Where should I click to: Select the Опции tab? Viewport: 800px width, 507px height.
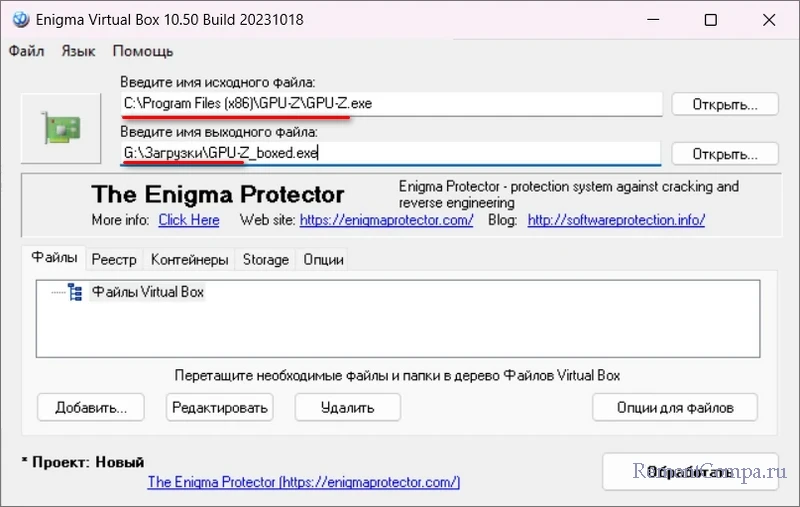coord(324,259)
